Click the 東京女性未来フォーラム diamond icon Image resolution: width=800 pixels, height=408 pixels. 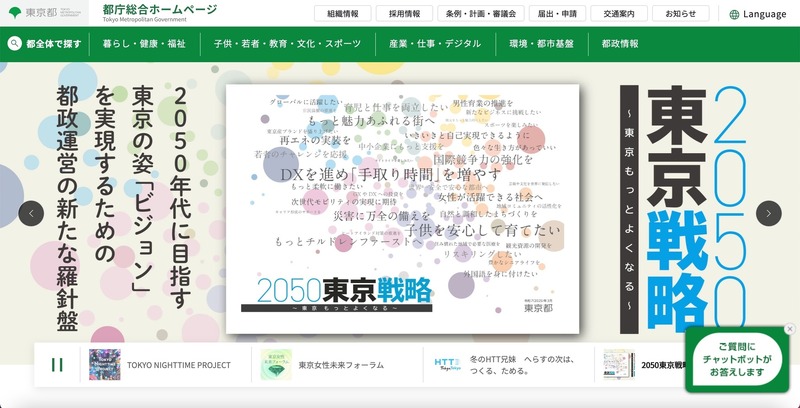tap(274, 366)
